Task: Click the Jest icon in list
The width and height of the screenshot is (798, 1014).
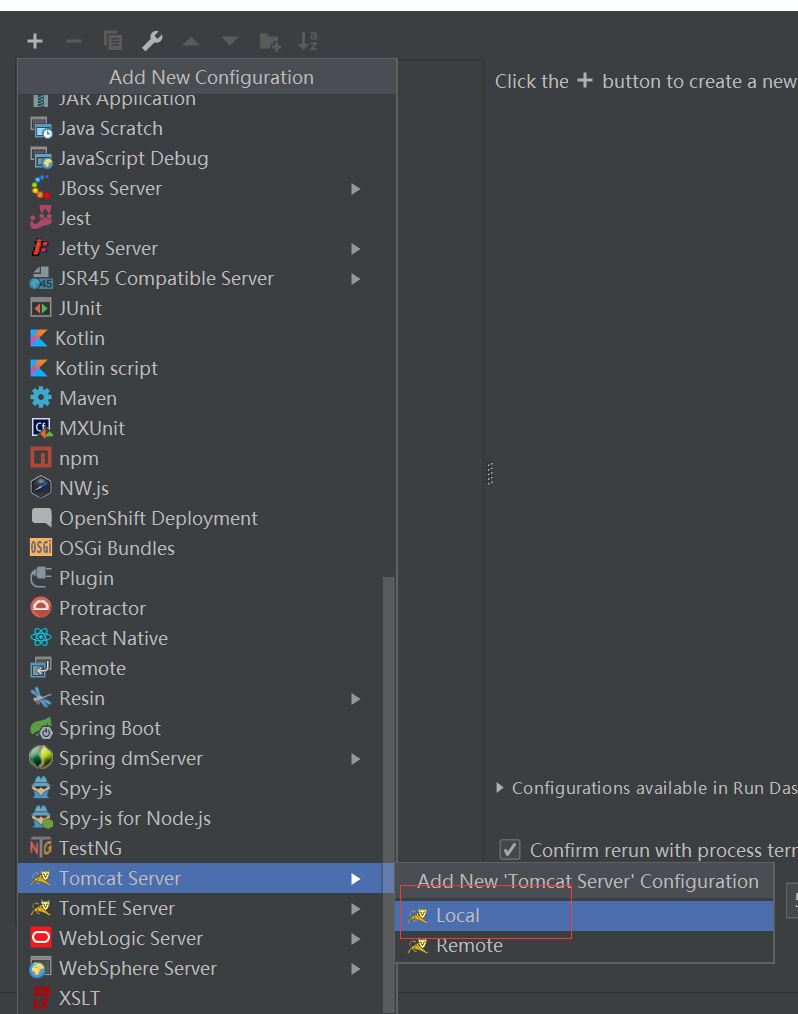Action: pyautogui.click(x=41, y=218)
